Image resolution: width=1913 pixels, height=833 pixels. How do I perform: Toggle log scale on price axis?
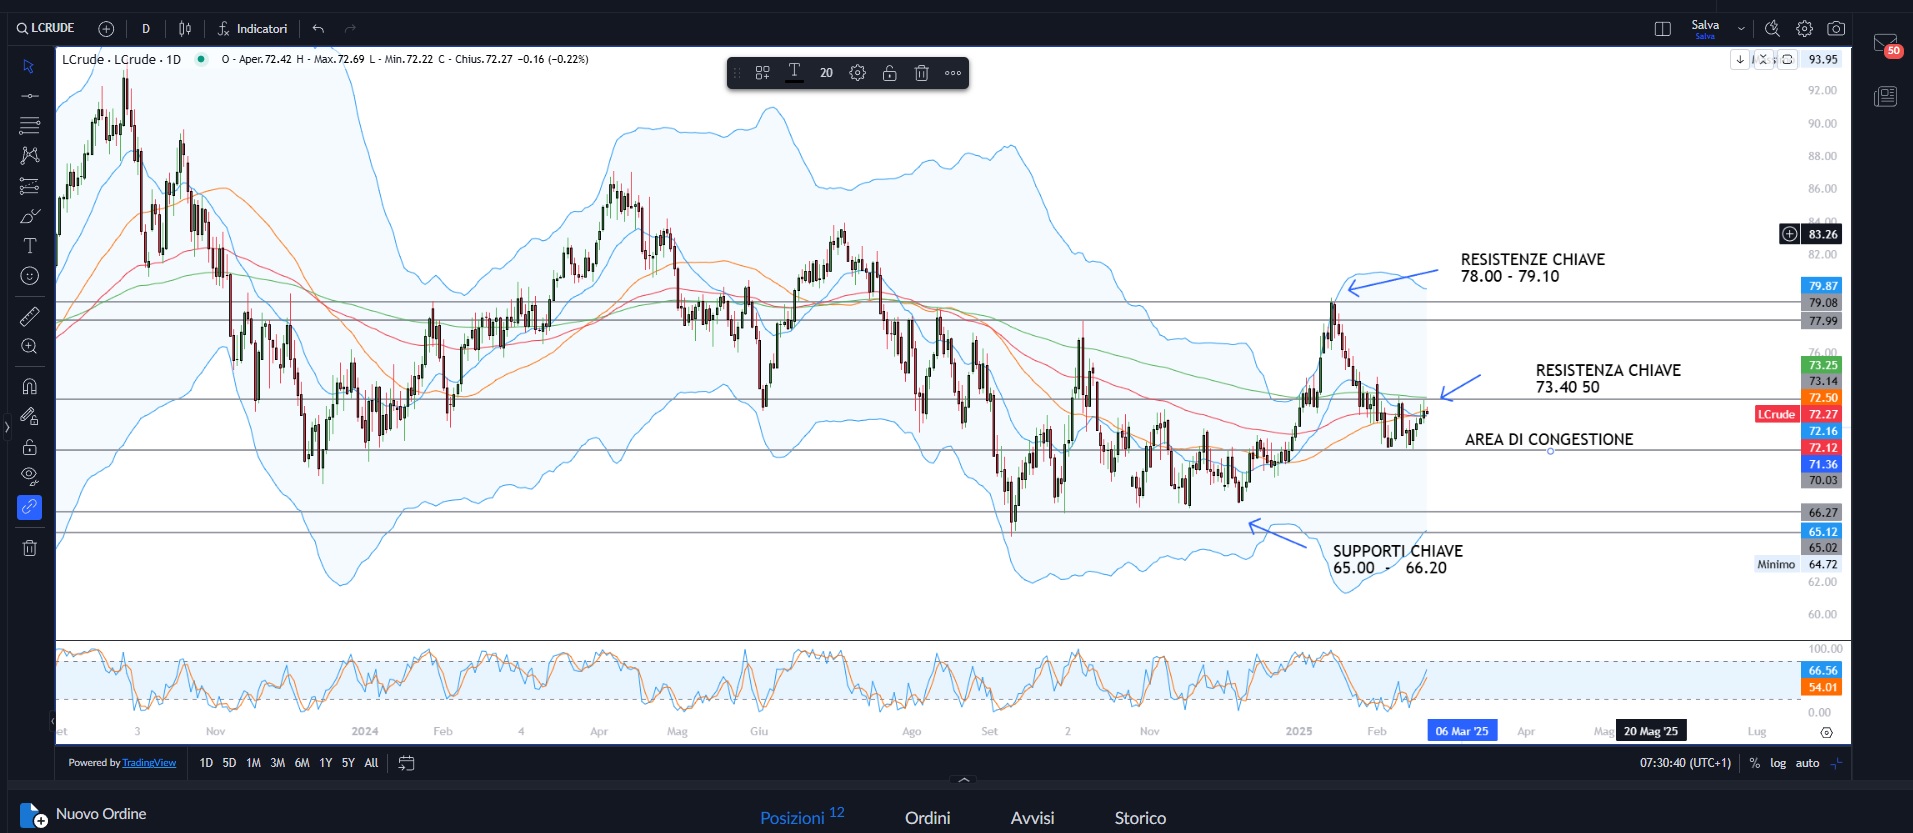1778,763
